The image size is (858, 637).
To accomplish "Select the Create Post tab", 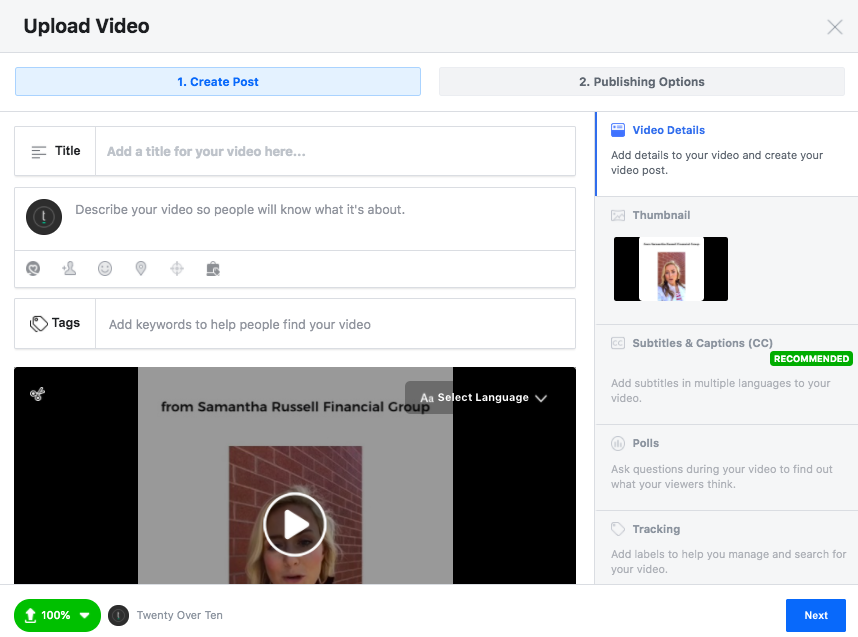I will tap(218, 82).
